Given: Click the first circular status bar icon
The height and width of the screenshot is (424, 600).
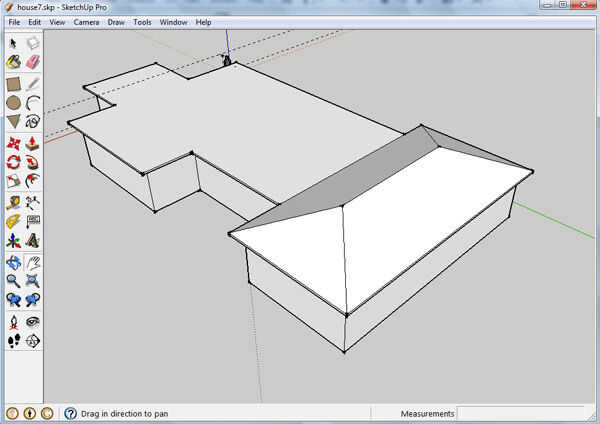Looking at the screenshot, I should pyautogui.click(x=13, y=413).
